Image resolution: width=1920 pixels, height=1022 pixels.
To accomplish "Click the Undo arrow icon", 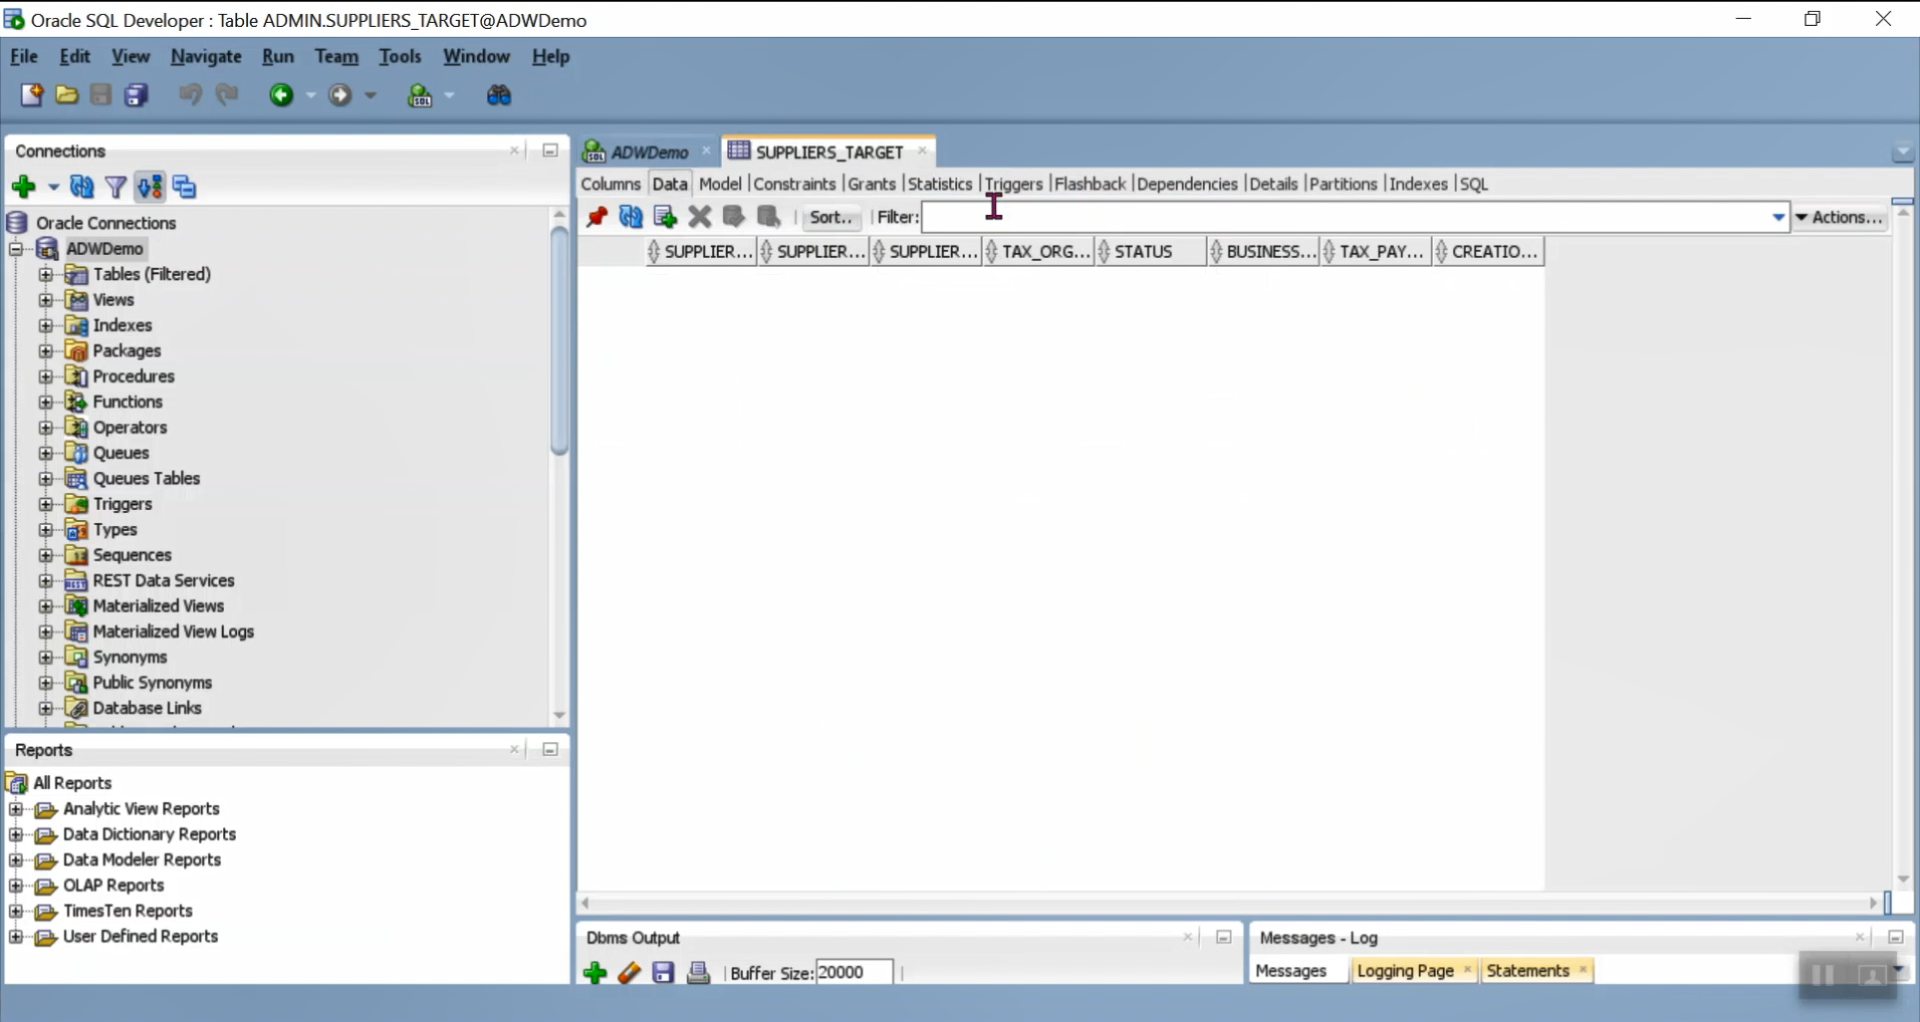I will (x=190, y=95).
